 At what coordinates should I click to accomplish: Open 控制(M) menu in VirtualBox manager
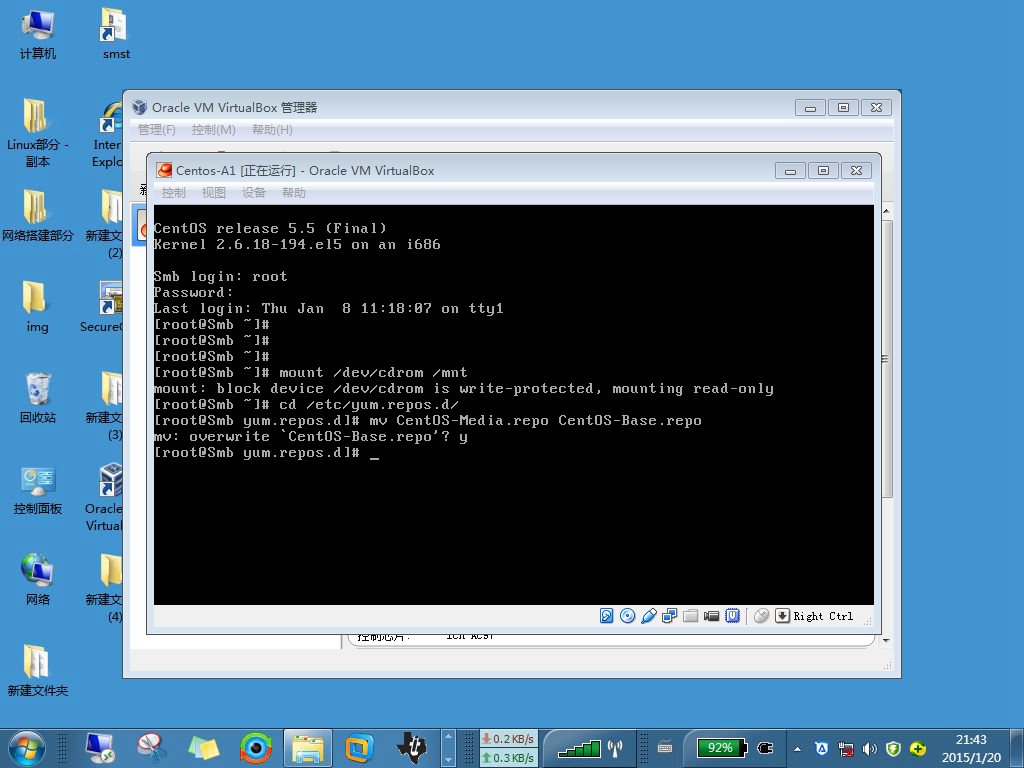(214, 130)
